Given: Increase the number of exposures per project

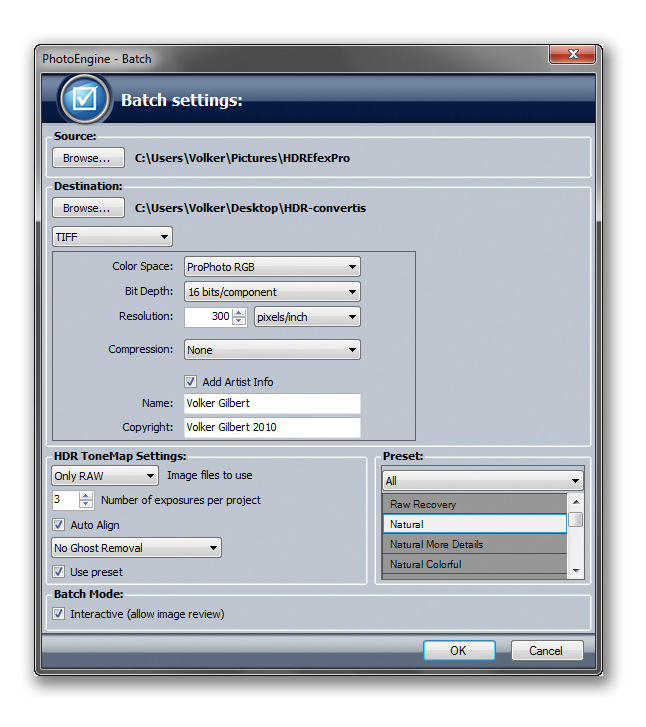Looking at the screenshot, I should pyautogui.click(x=86, y=496).
